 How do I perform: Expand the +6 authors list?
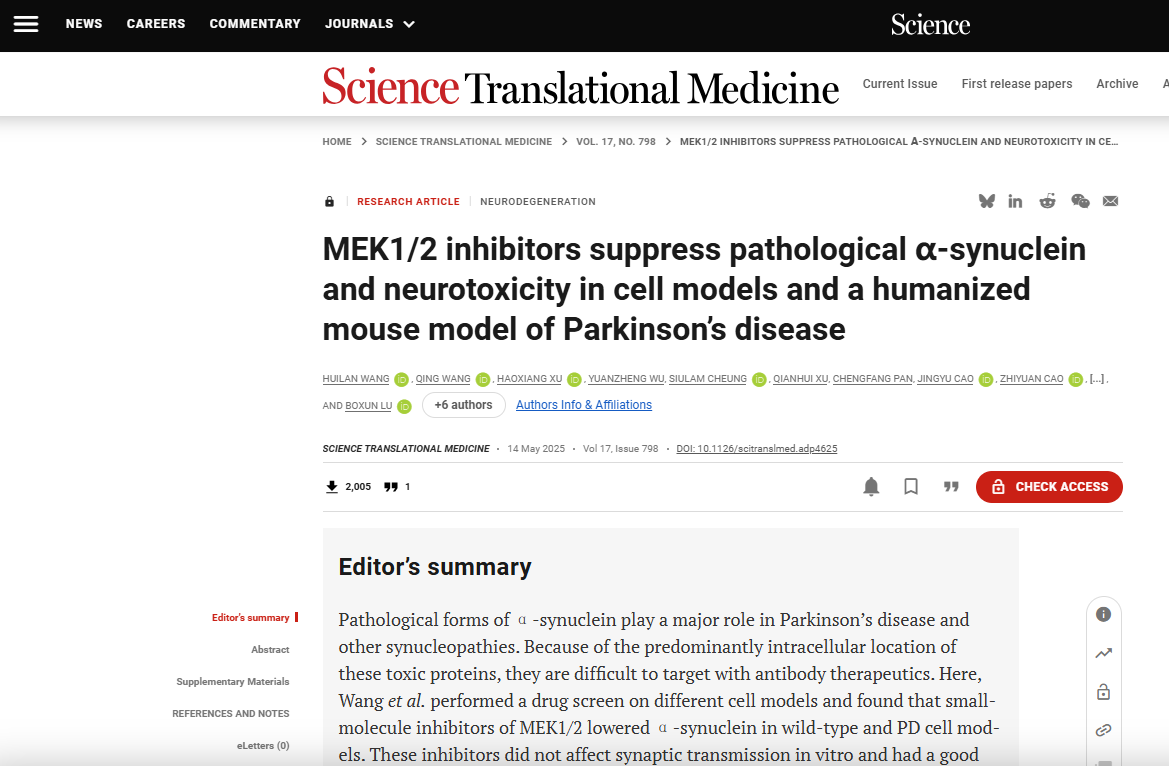pyautogui.click(x=463, y=405)
